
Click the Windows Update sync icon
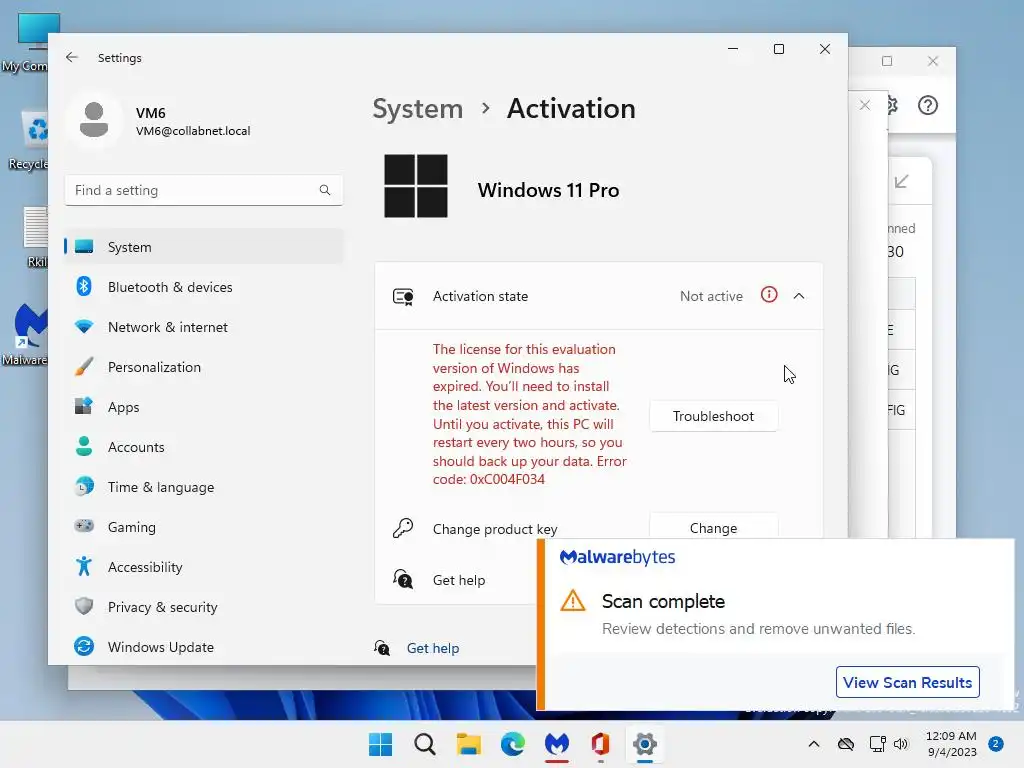pos(84,647)
